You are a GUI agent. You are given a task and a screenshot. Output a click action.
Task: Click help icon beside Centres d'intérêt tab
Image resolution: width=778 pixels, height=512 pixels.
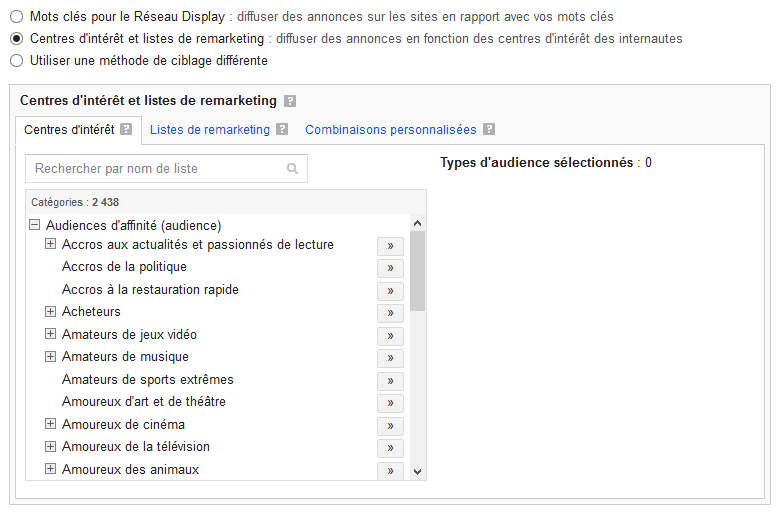[x=127, y=129]
